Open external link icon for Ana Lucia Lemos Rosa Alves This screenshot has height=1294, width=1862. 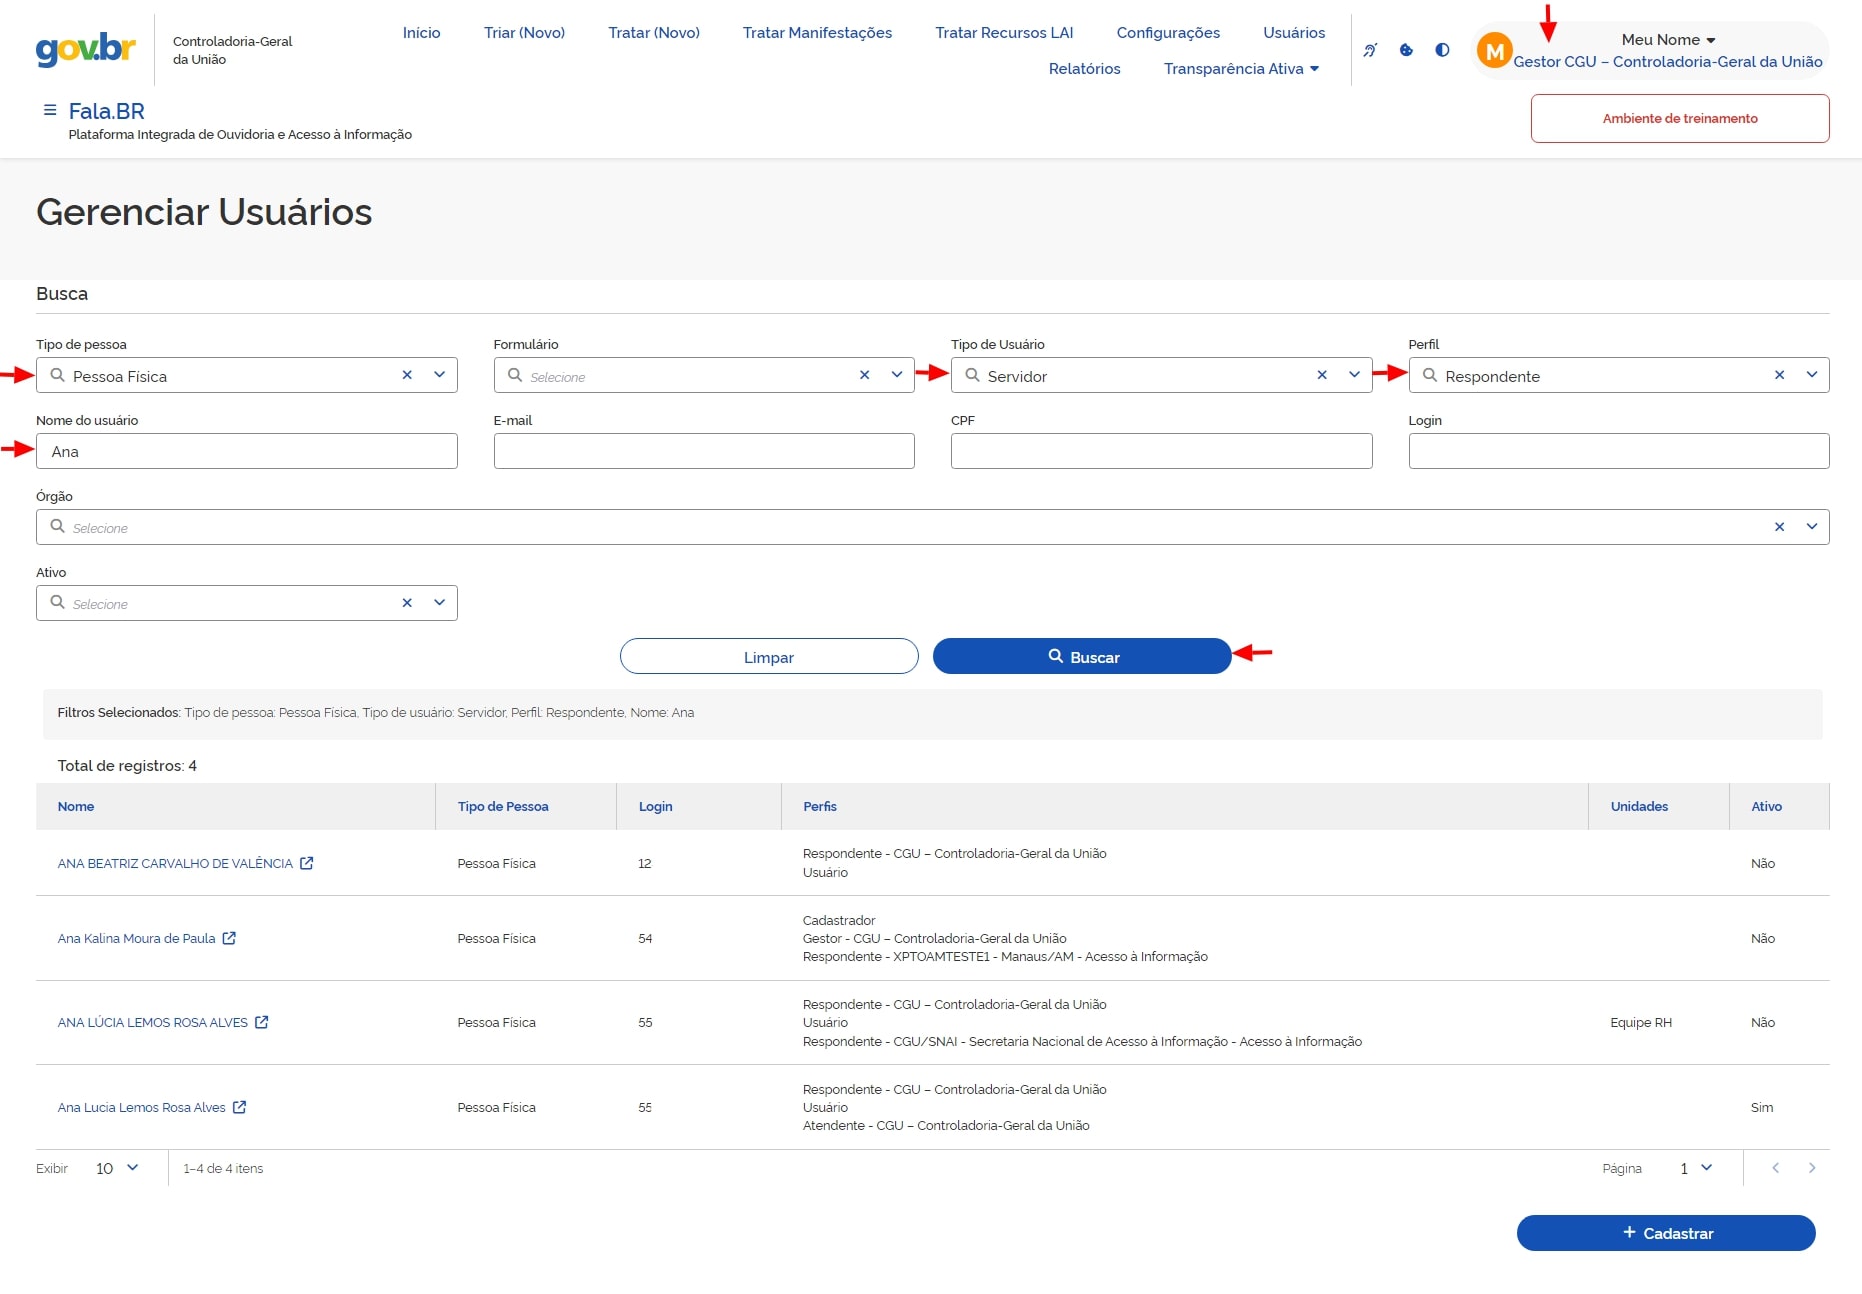pyautogui.click(x=240, y=1107)
